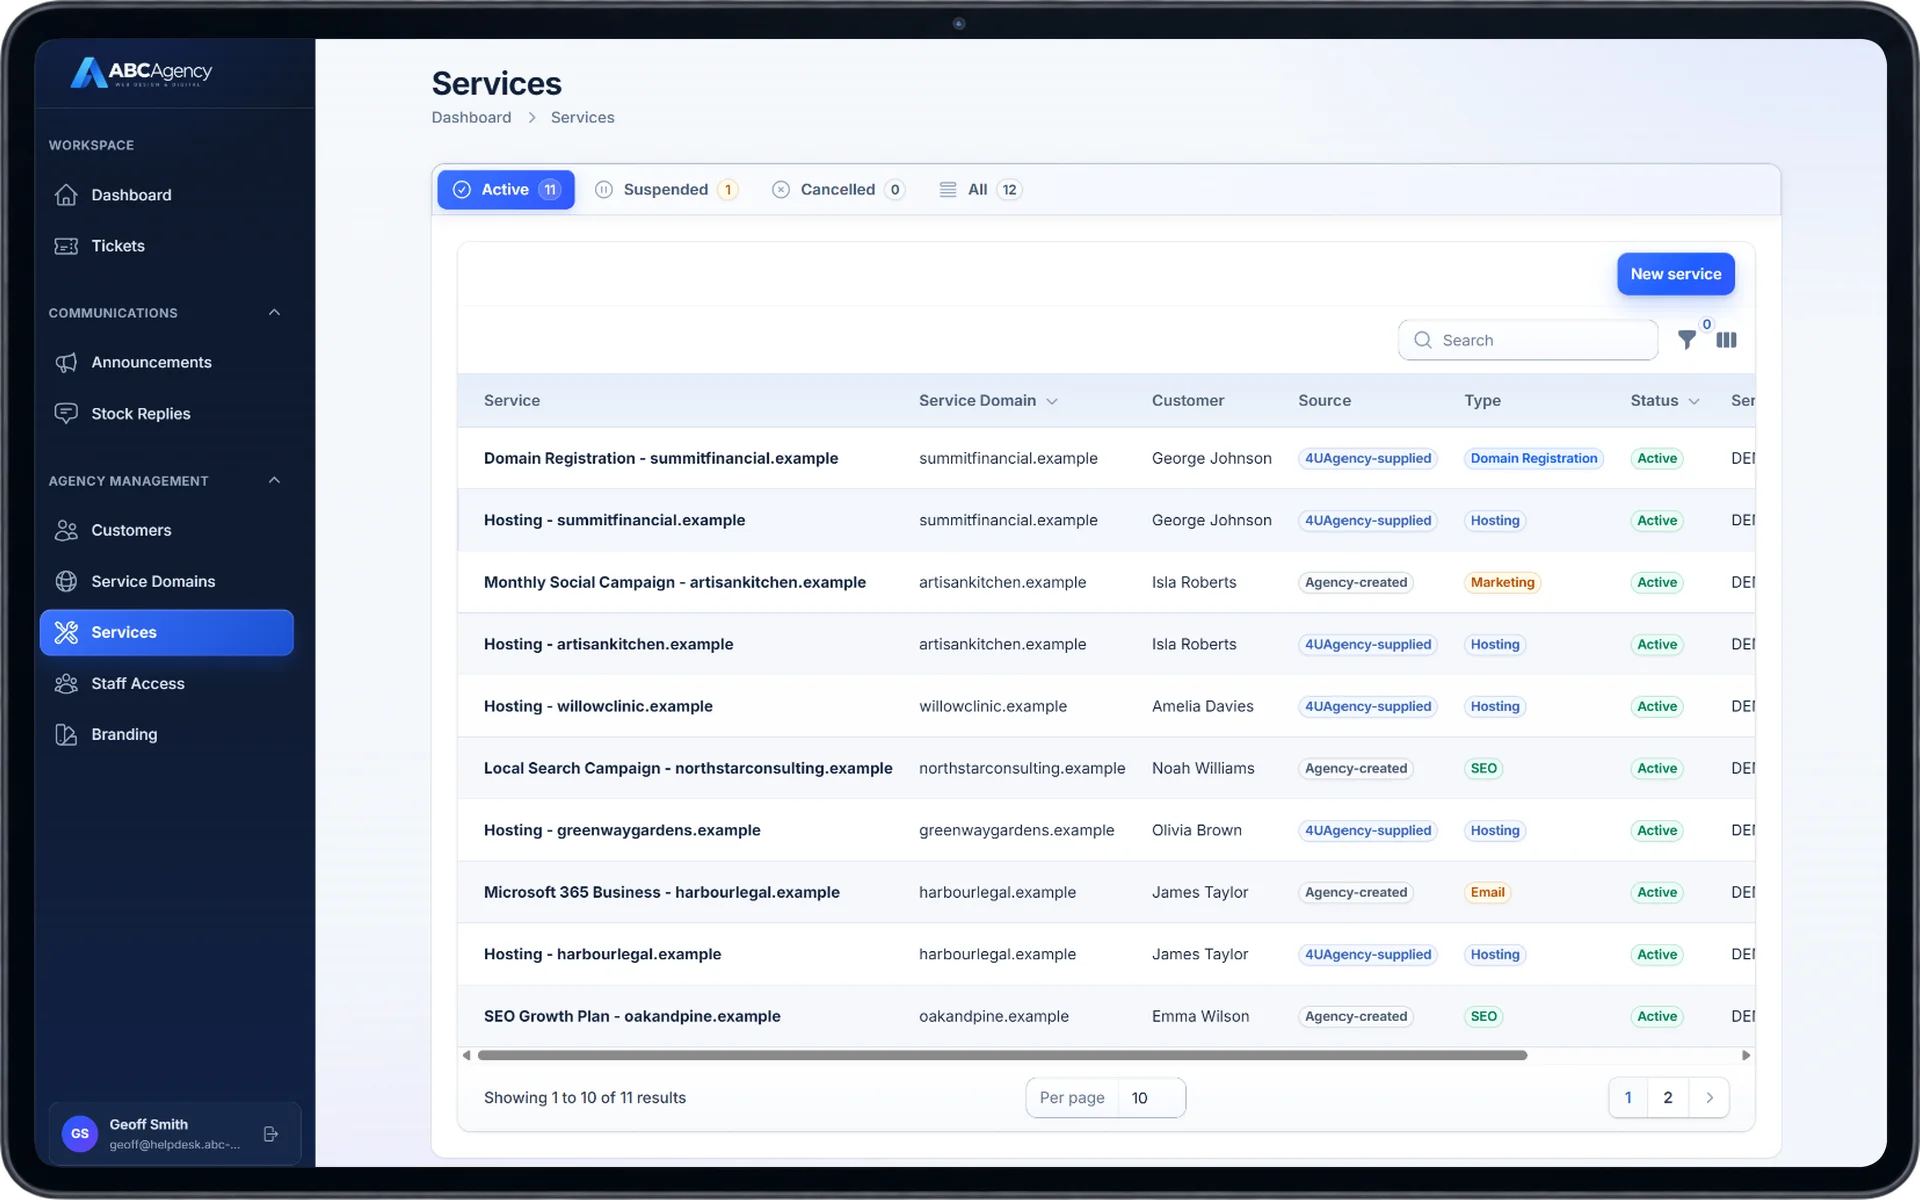Image resolution: width=1920 pixels, height=1200 pixels.
Task: Sort by Service Domain column
Action: [x=987, y=400]
